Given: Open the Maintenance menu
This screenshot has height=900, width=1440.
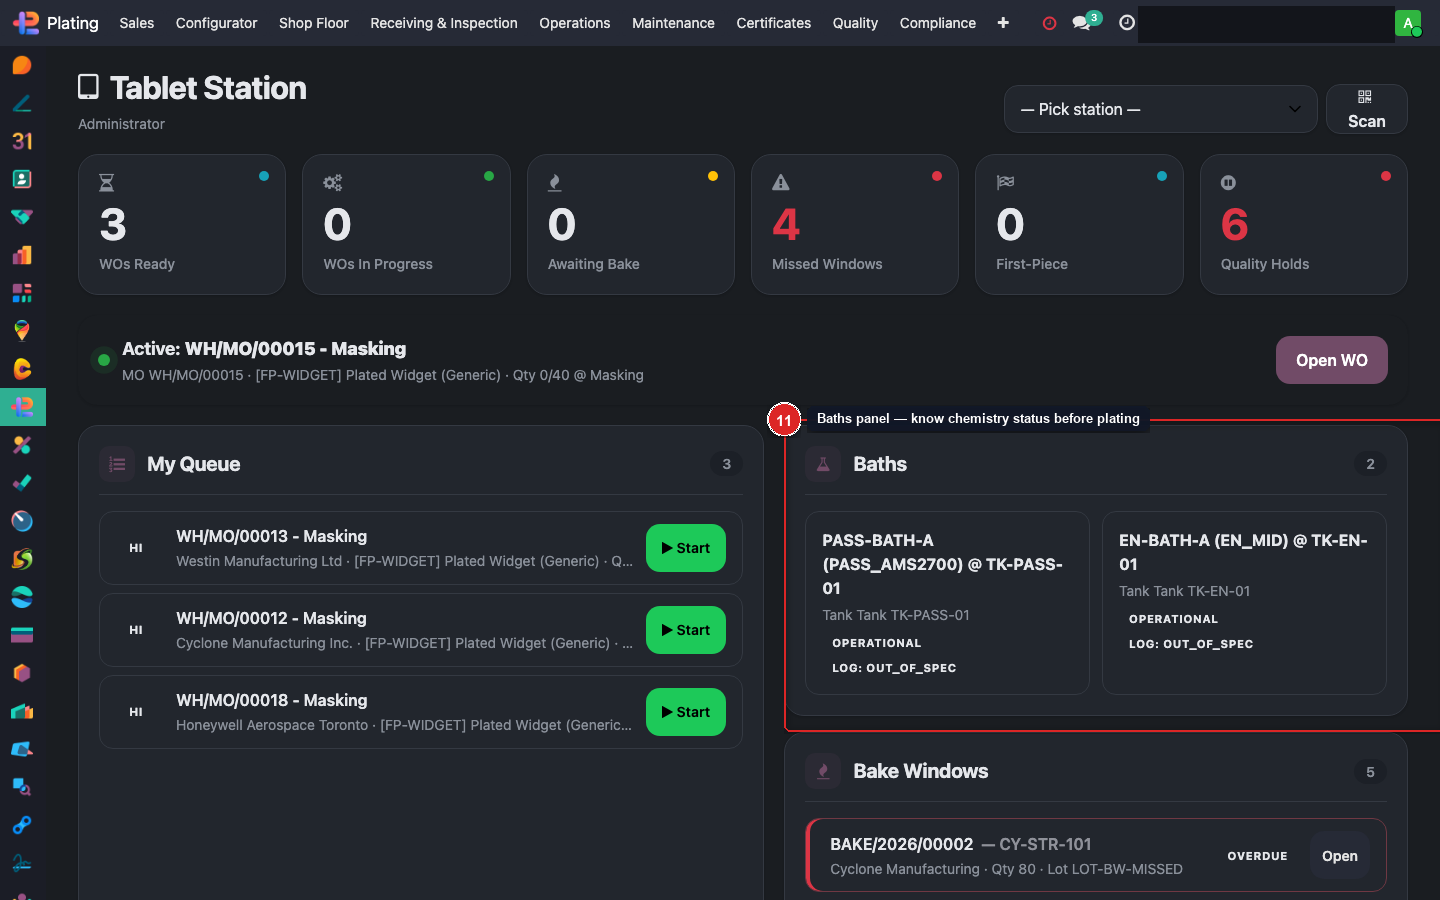Looking at the screenshot, I should pyautogui.click(x=673, y=23).
